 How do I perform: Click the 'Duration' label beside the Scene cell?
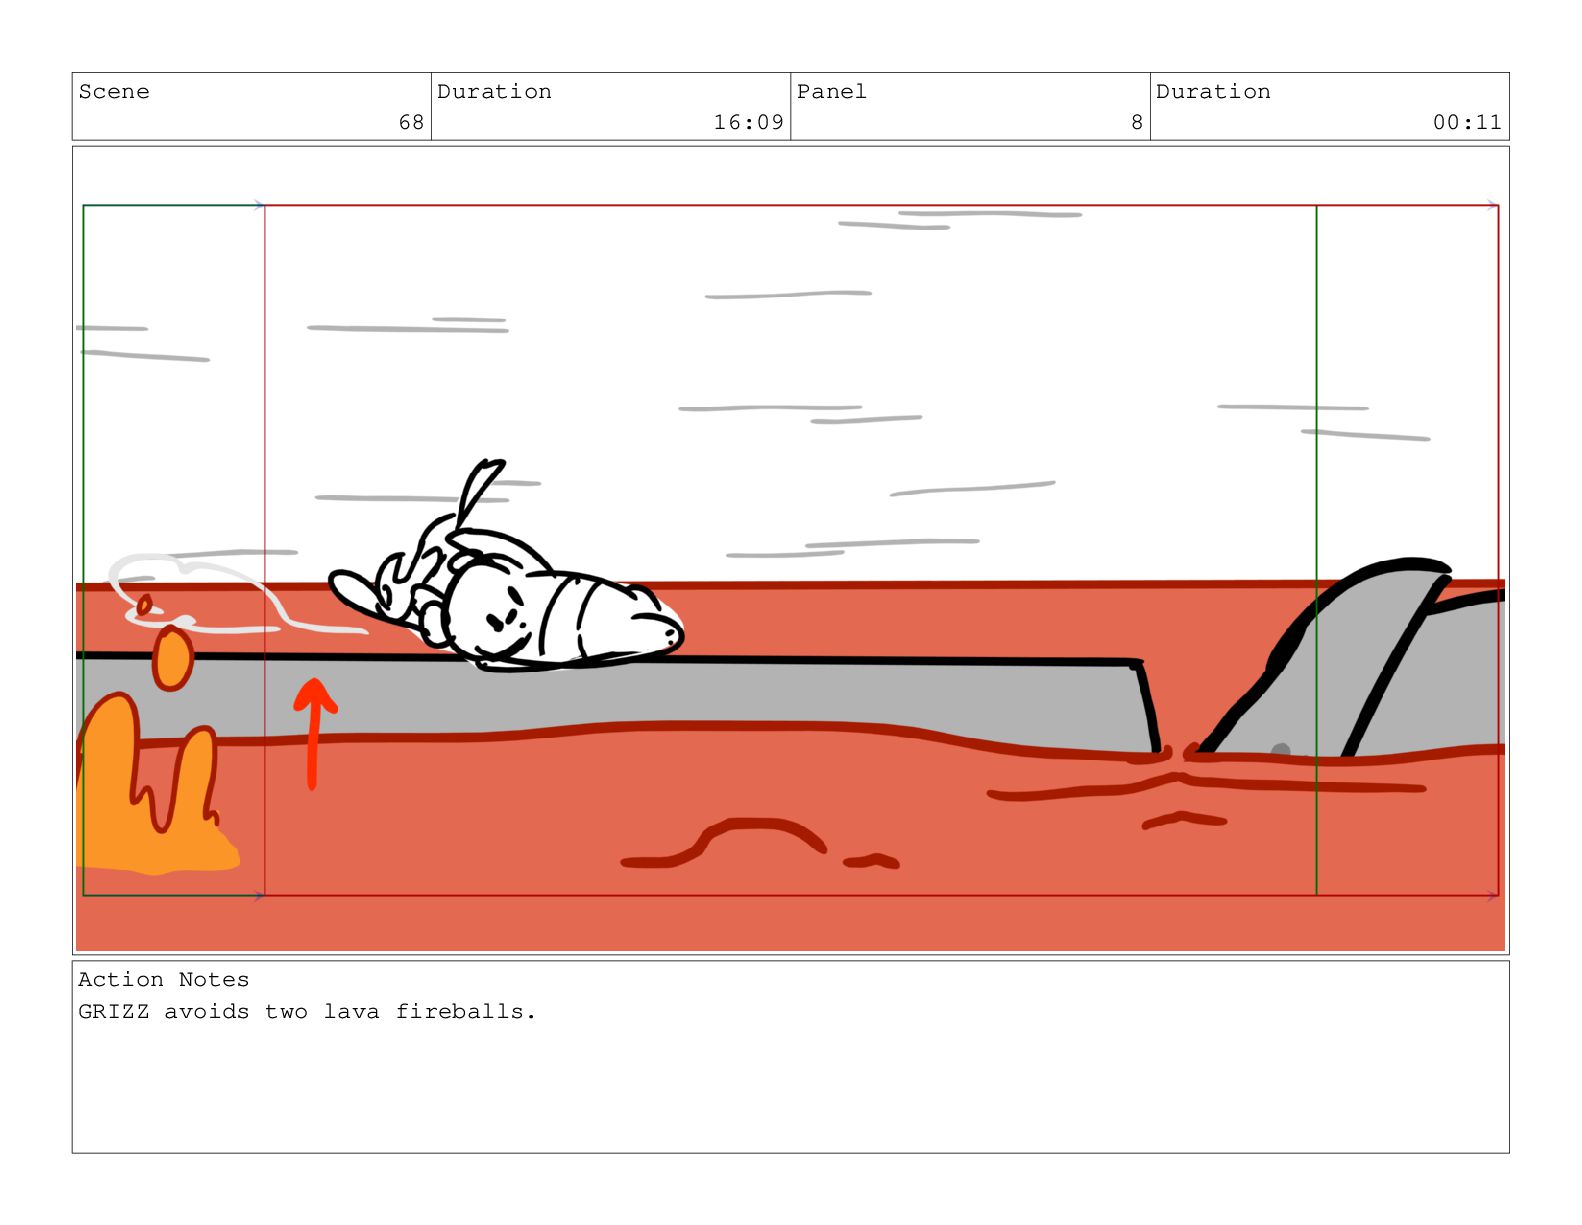pos(494,91)
